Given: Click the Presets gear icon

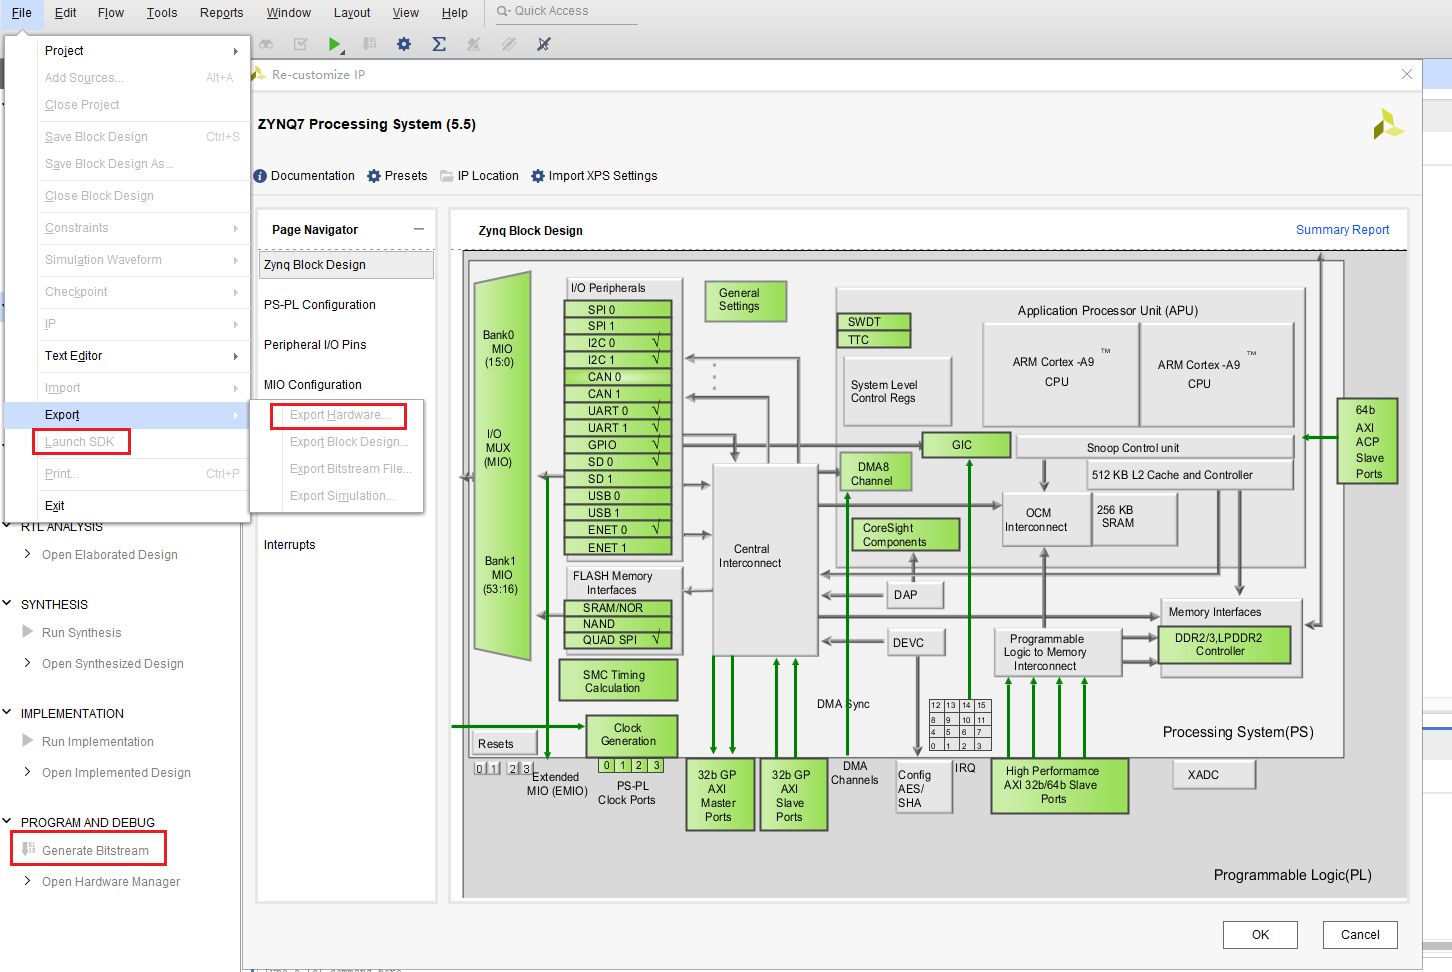Looking at the screenshot, I should point(397,175).
